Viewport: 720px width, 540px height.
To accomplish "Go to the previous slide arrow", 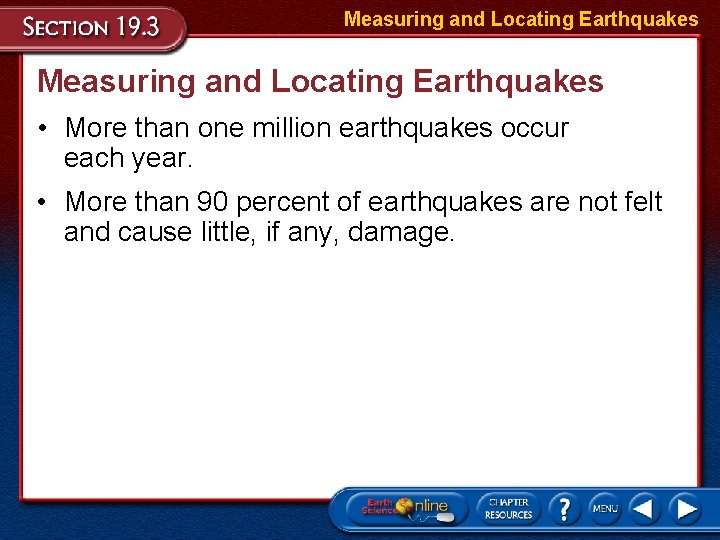I will [x=643, y=509].
